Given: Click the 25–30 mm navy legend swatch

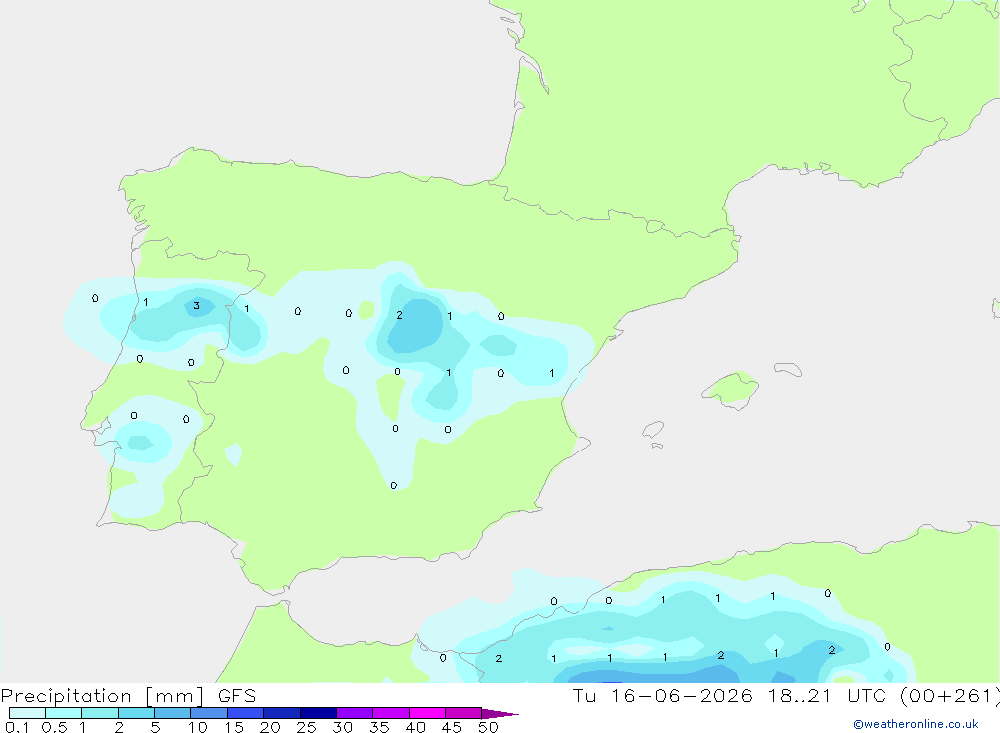Looking at the screenshot, I should pyautogui.click(x=318, y=713).
